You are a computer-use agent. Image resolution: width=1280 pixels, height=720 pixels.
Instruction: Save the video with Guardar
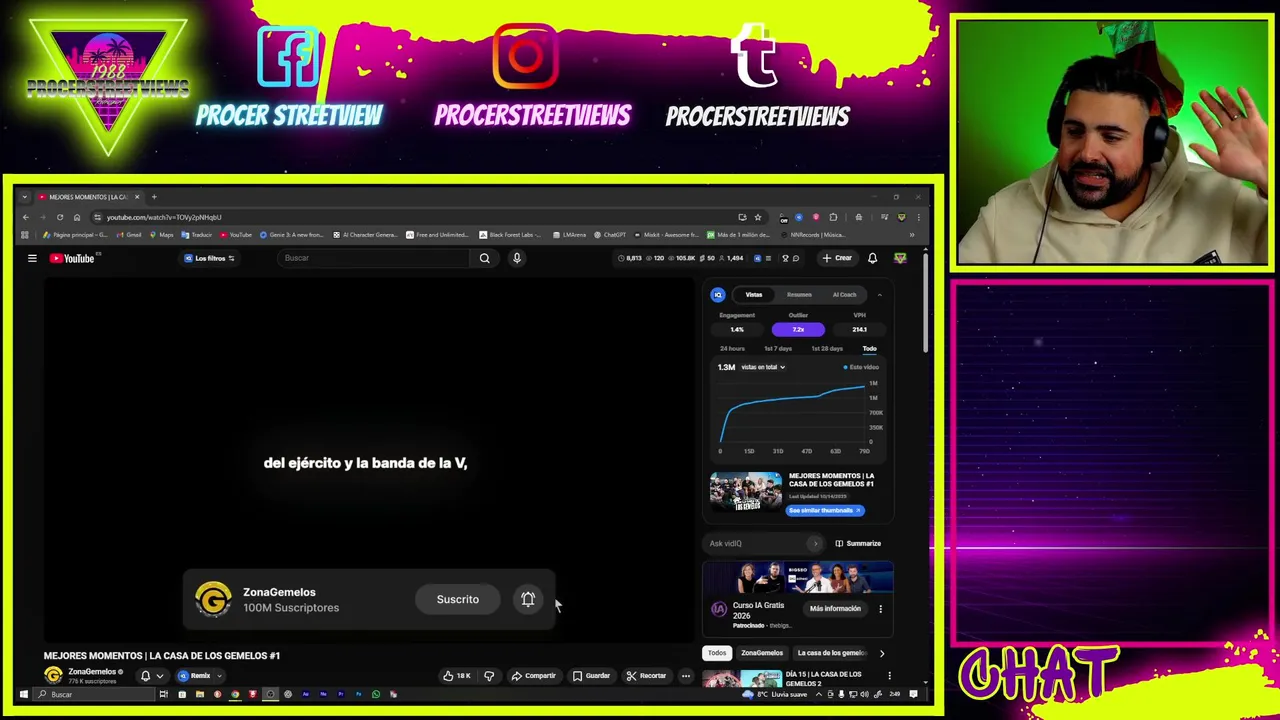point(591,676)
